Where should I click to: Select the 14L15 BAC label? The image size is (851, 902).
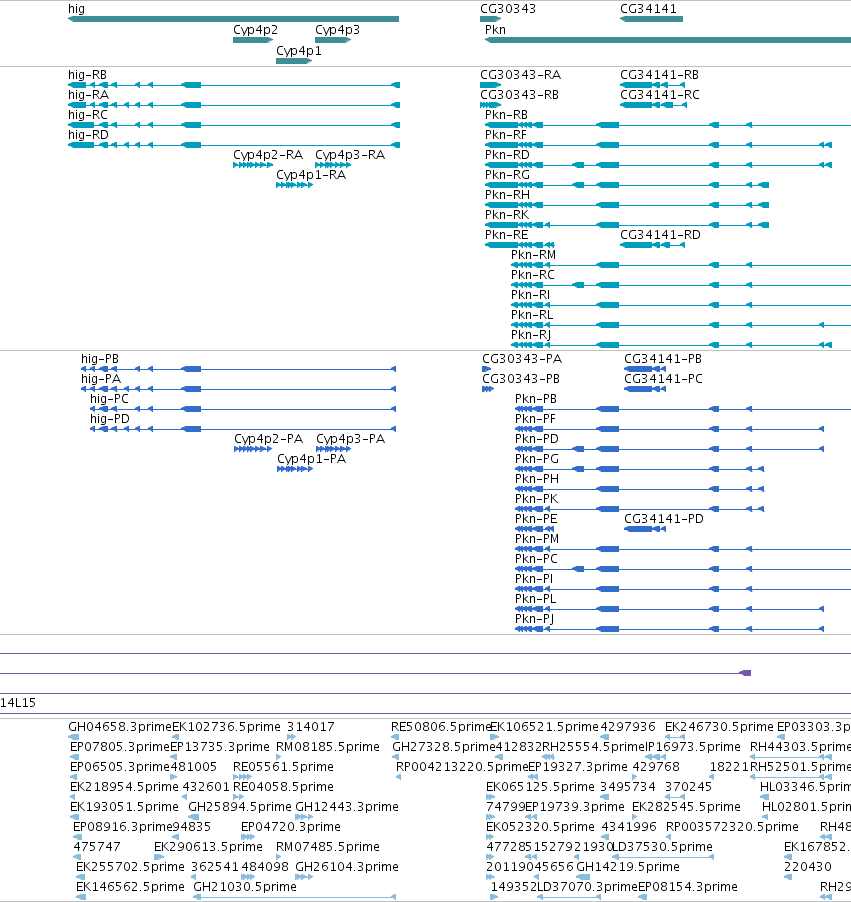18,702
